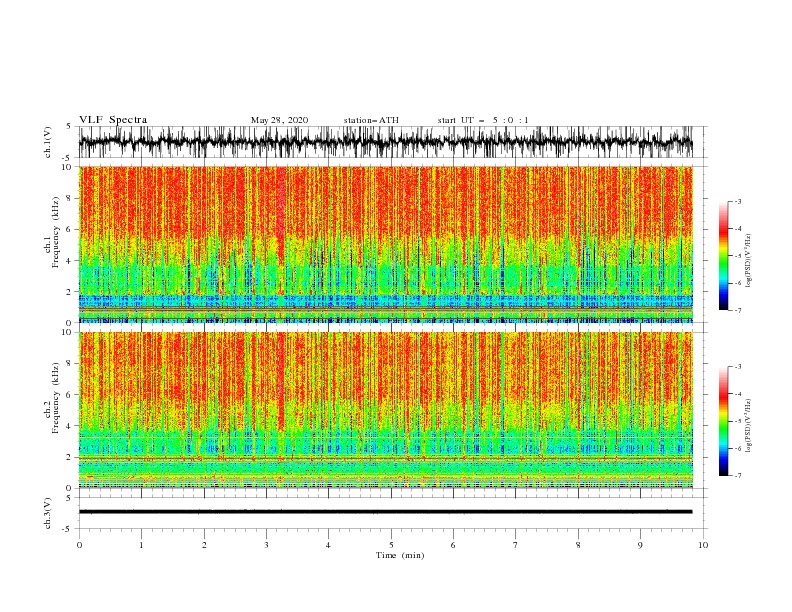Click time axis tick label '8'
This screenshot has width=792, height=612.
click(x=578, y=545)
